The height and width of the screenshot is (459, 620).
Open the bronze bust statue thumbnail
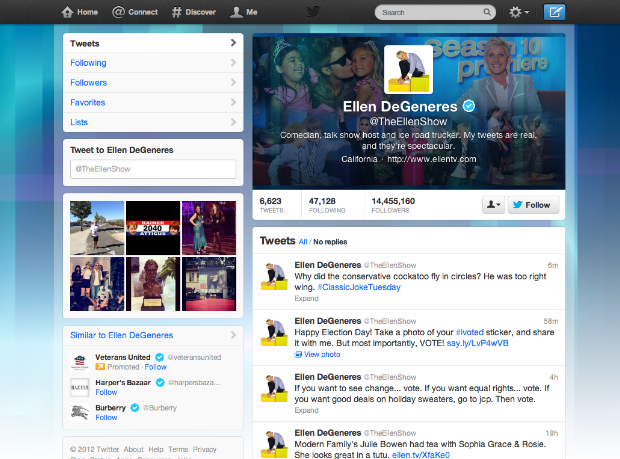[153, 284]
